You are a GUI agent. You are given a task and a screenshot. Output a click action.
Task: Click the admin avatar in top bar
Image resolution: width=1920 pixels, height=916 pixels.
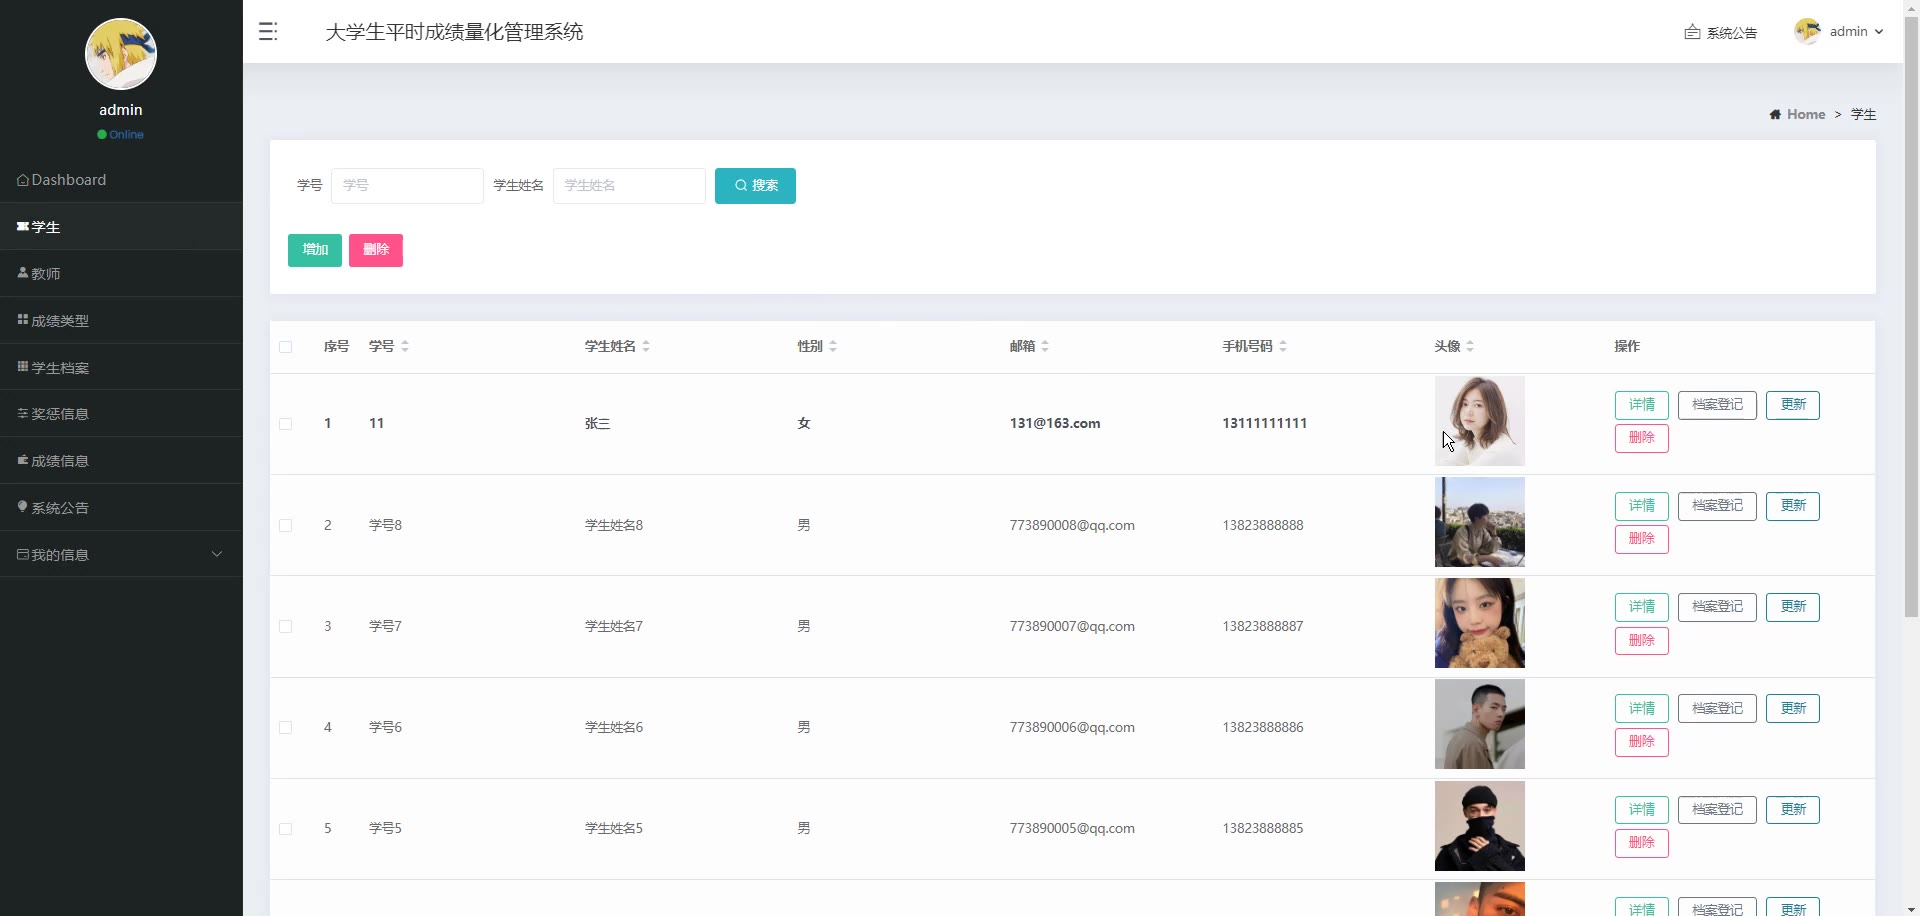(x=1807, y=32)
